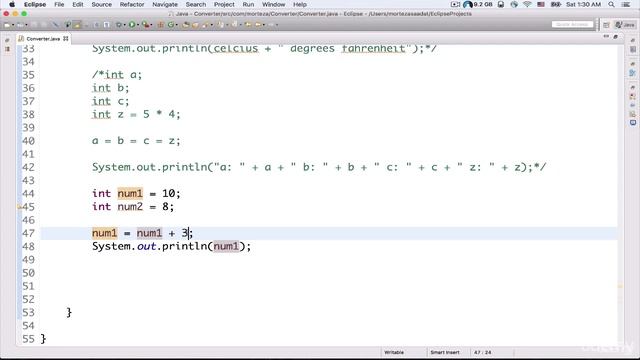The height and width of the screenshot is (360, 640).
Task: Click the New Java Package icon
Action: [160, 25]
